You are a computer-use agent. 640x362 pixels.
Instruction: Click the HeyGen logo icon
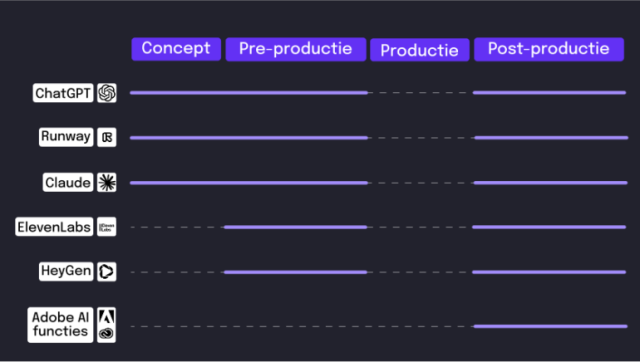107,272
